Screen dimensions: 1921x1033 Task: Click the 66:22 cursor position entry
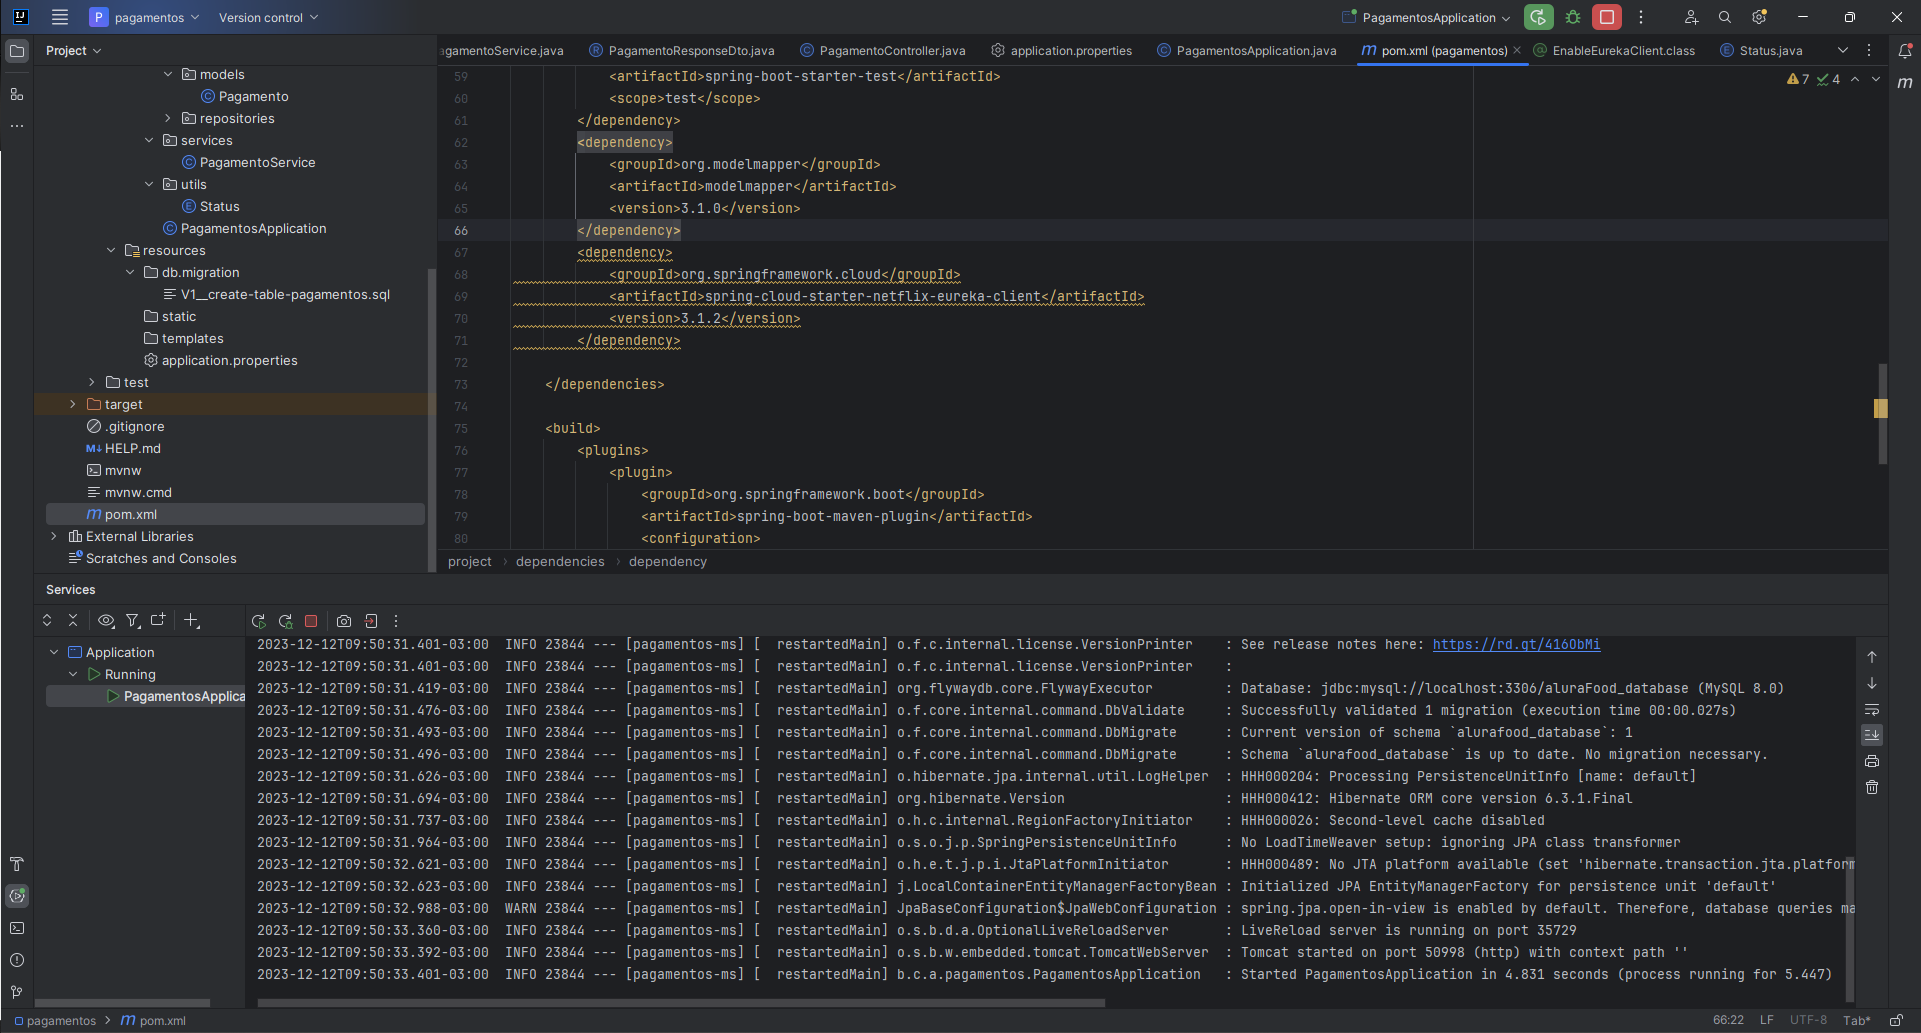(x=1728, y=1020)
